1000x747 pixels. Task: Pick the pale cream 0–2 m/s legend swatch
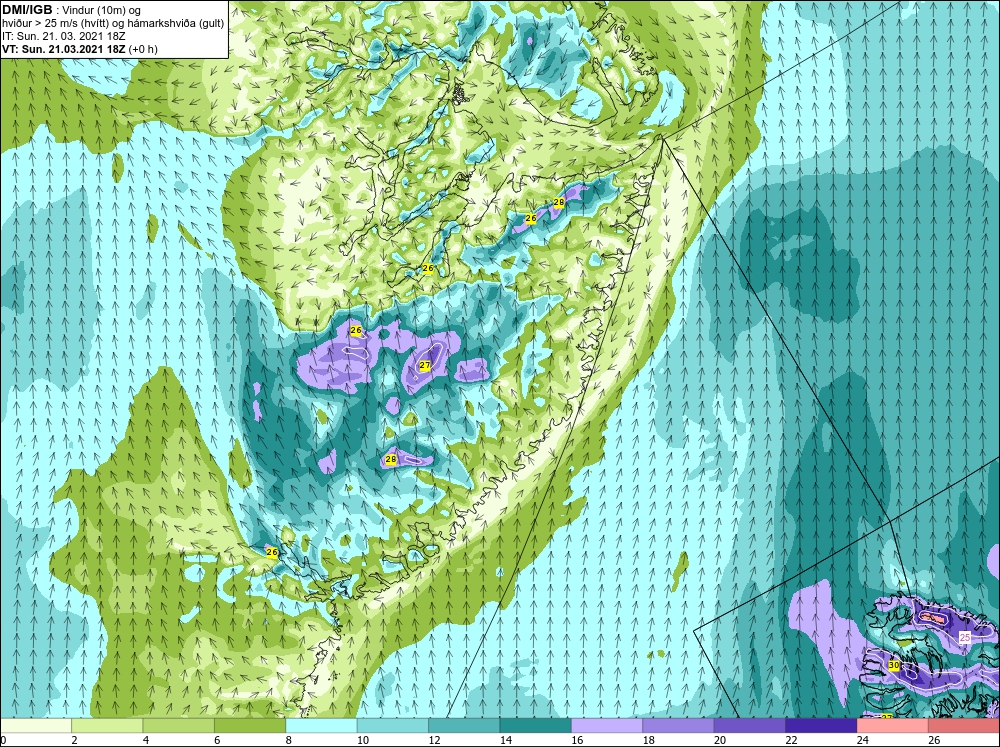pos(36,725)
